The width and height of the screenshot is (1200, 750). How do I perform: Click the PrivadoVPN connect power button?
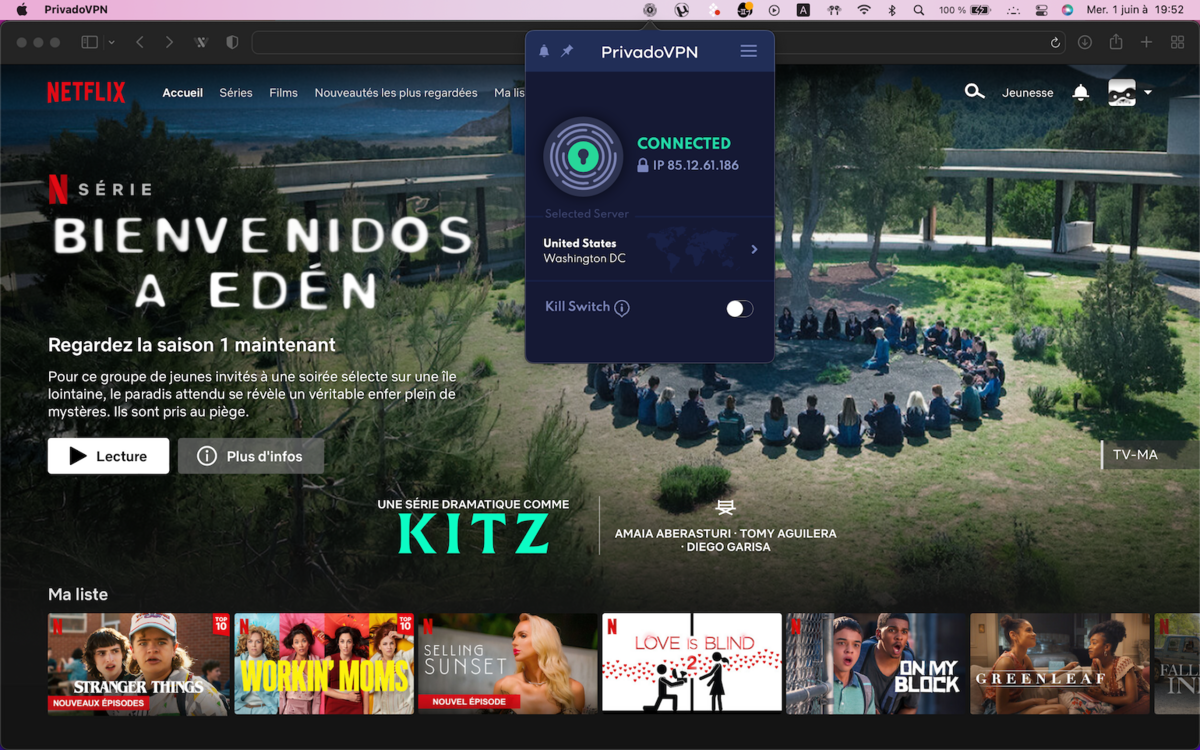click(583, 156)
